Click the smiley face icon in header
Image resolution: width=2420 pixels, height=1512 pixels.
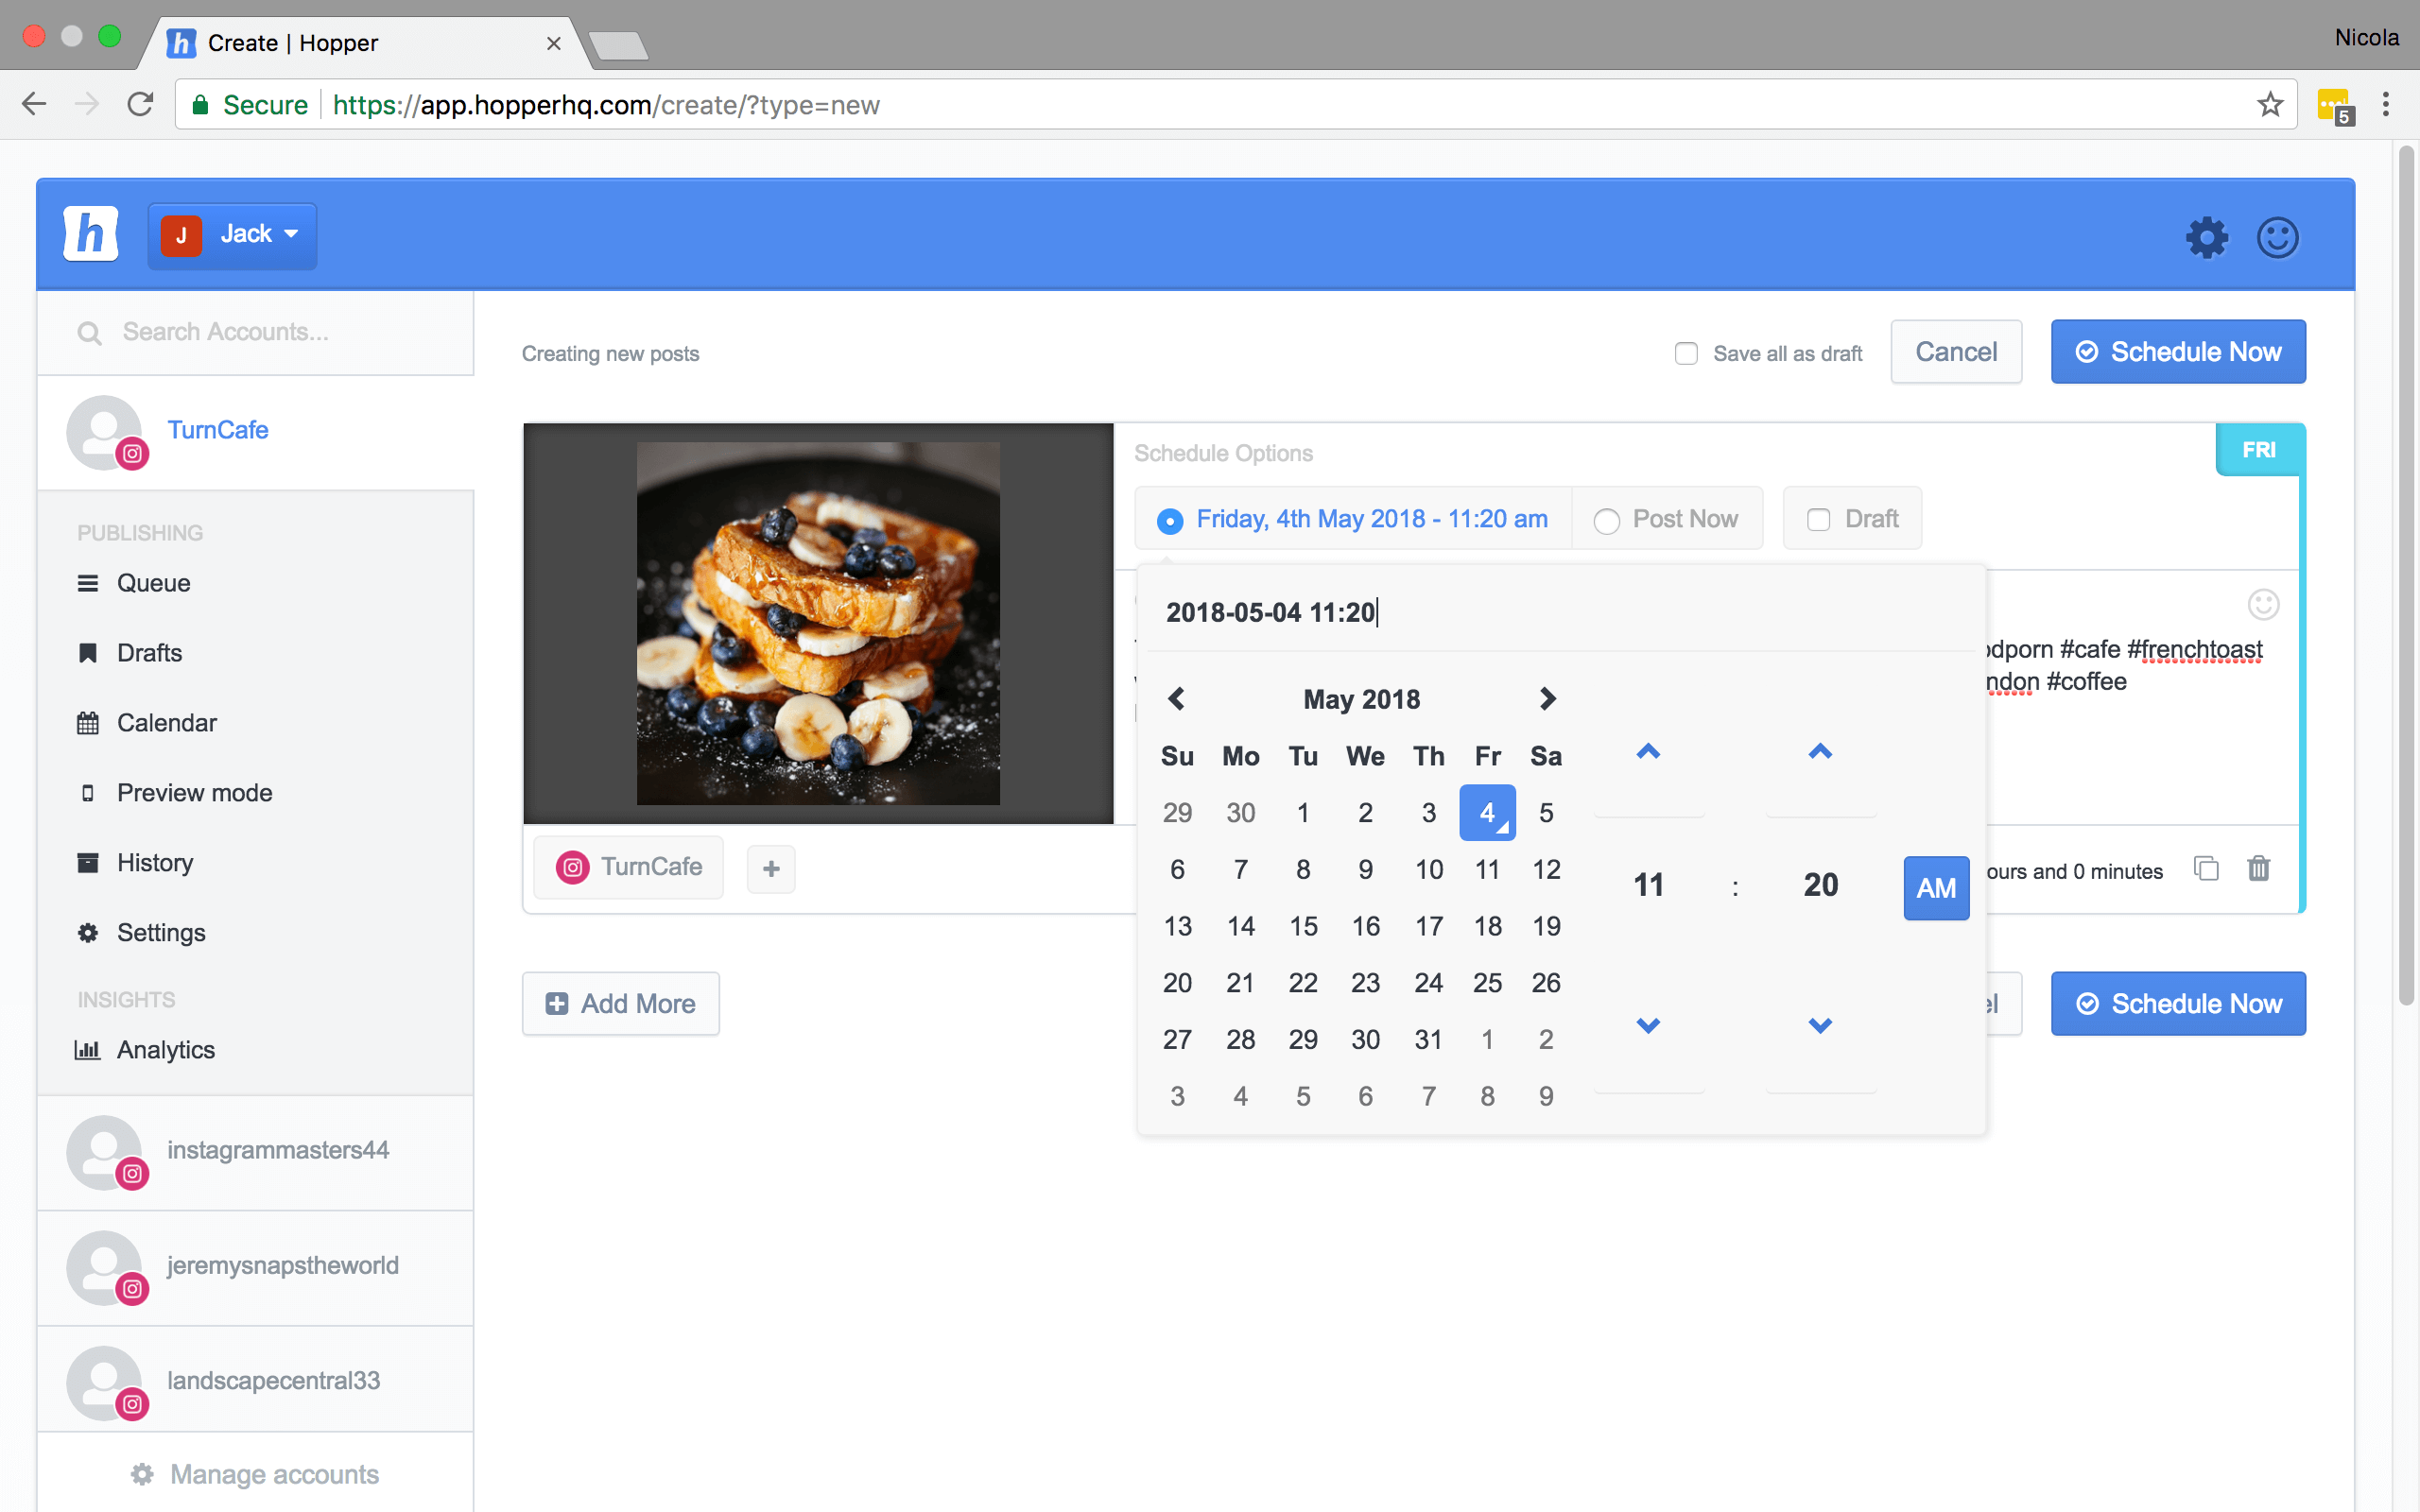tap(2277, 237)
